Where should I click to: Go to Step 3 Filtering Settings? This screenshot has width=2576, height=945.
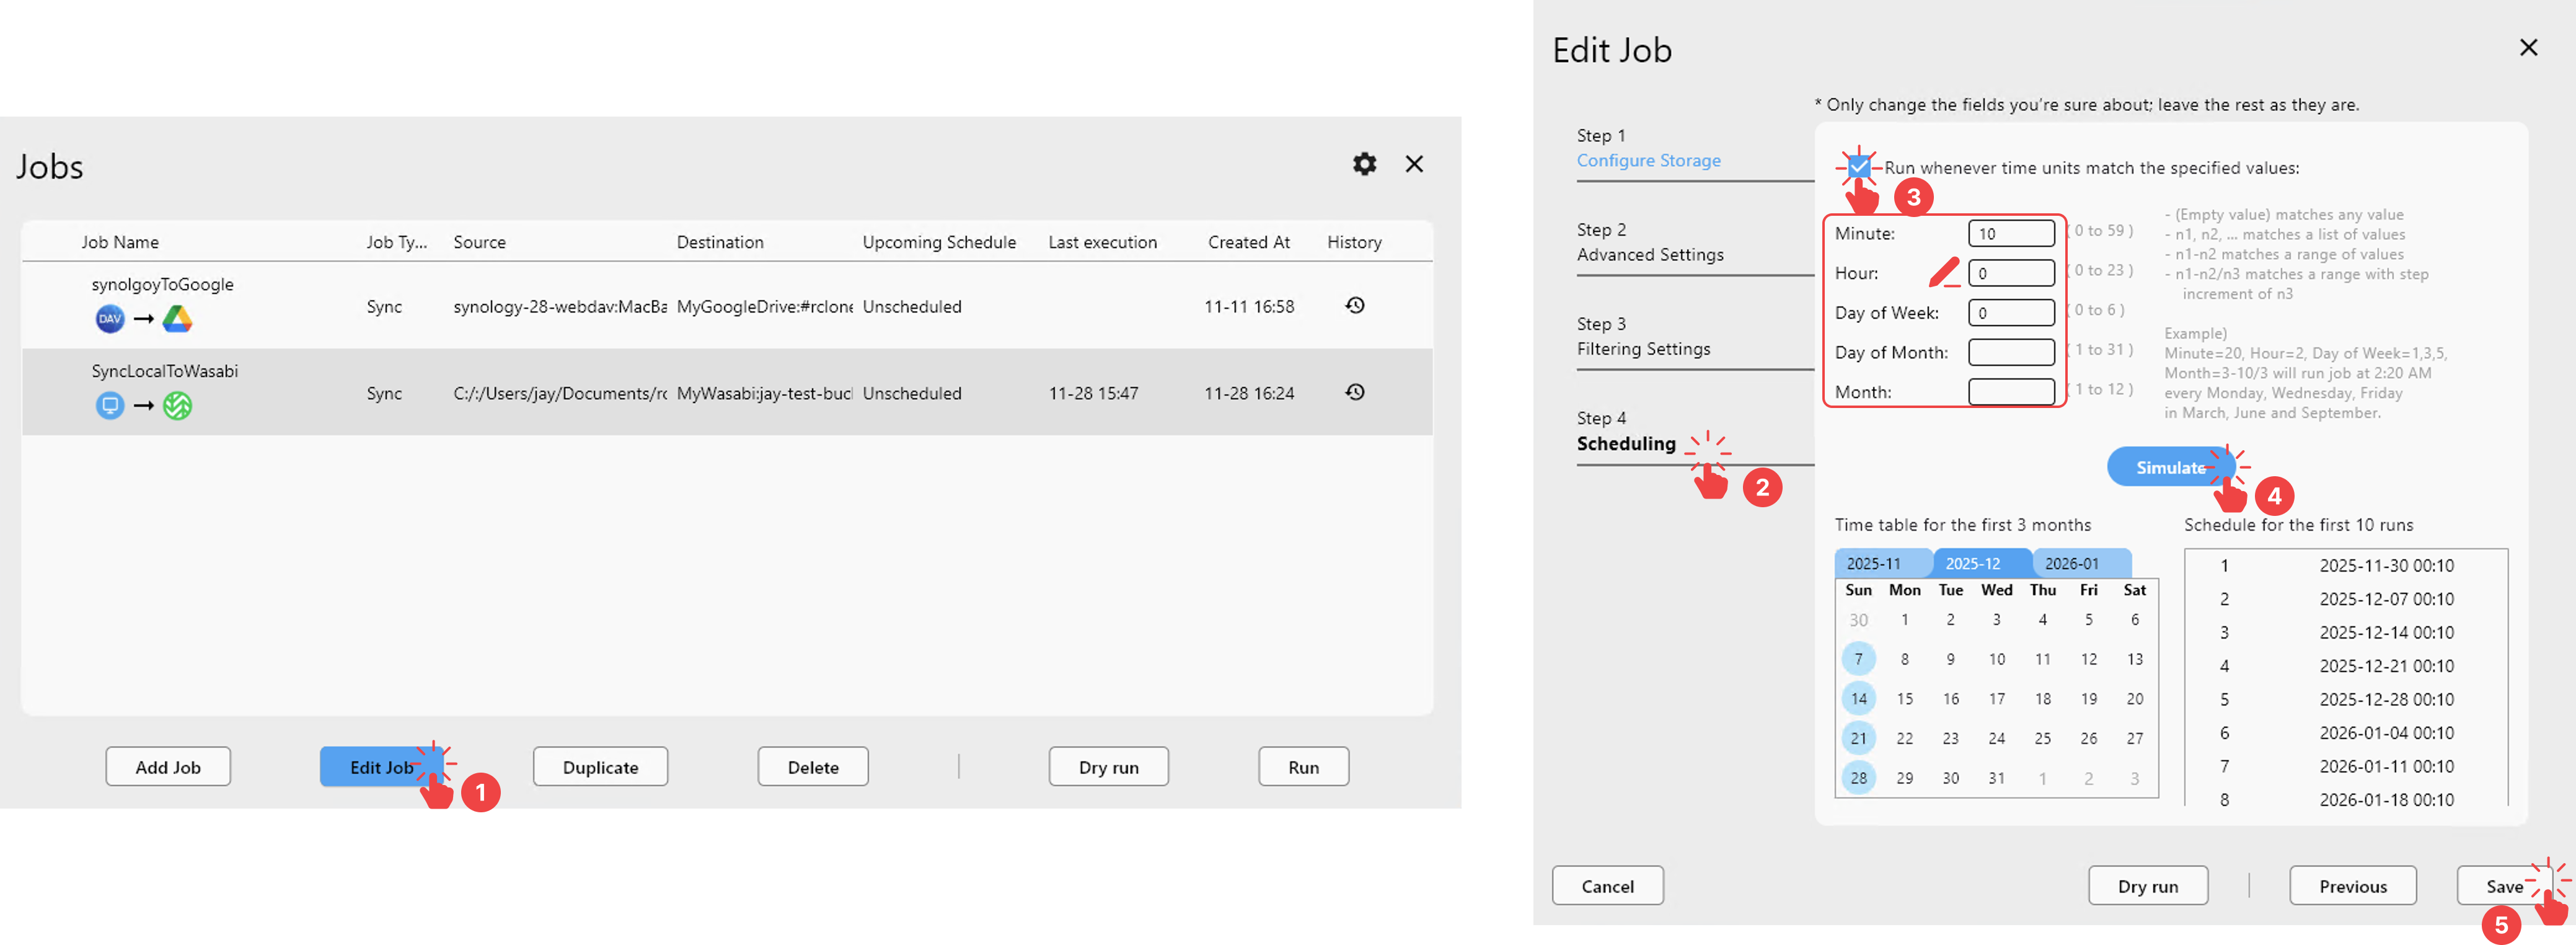[1643, 348]
